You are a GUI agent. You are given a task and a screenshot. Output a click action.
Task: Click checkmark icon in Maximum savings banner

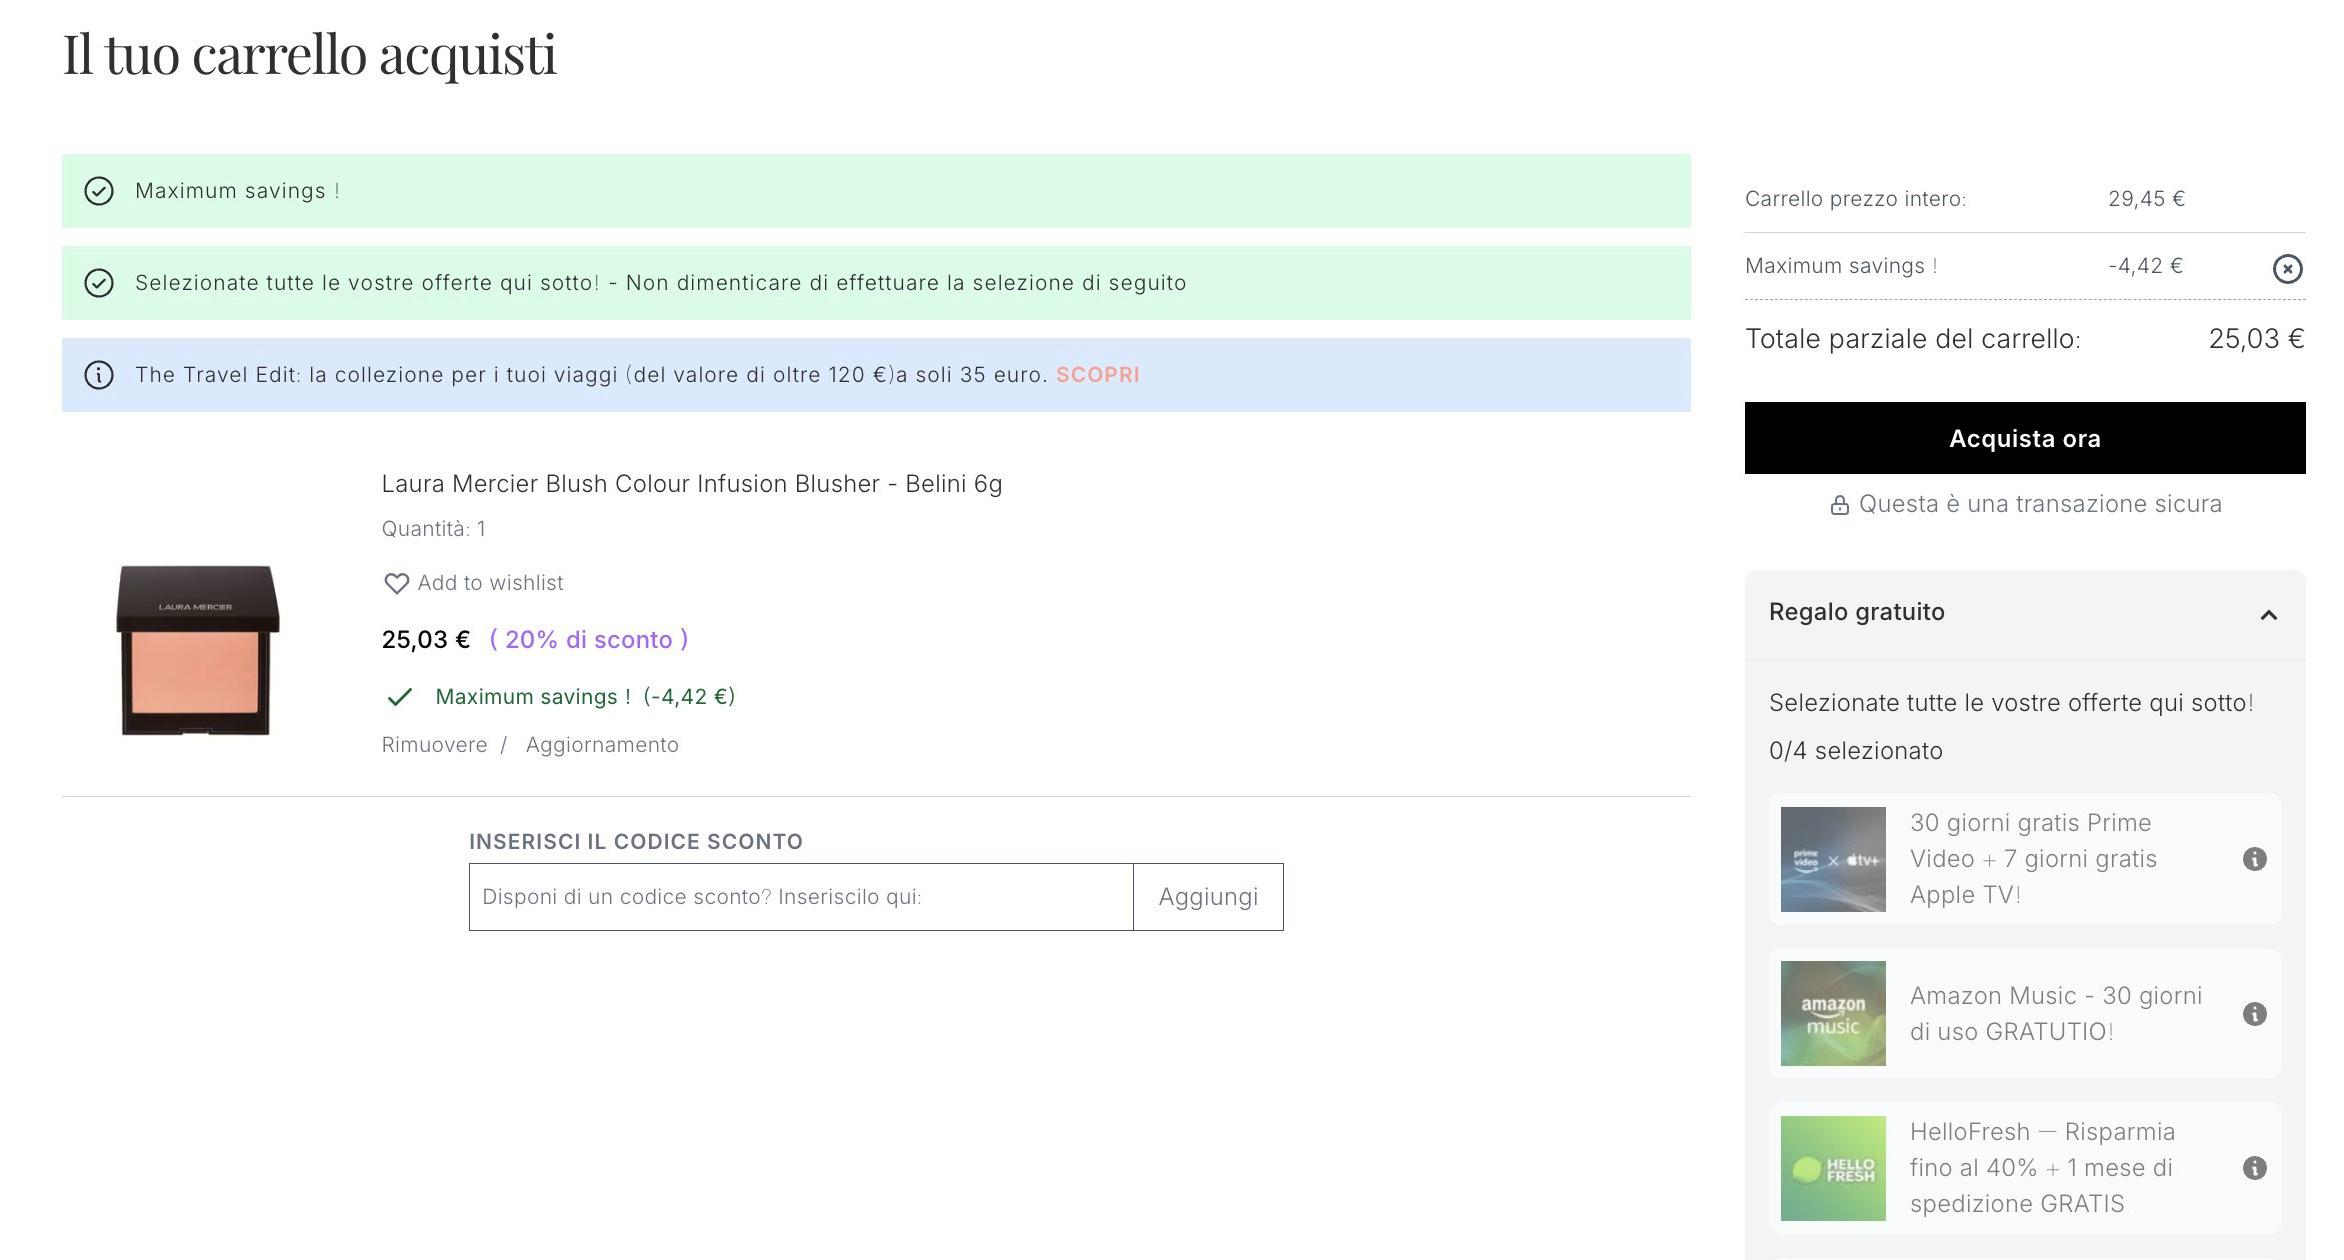[98, 191]
